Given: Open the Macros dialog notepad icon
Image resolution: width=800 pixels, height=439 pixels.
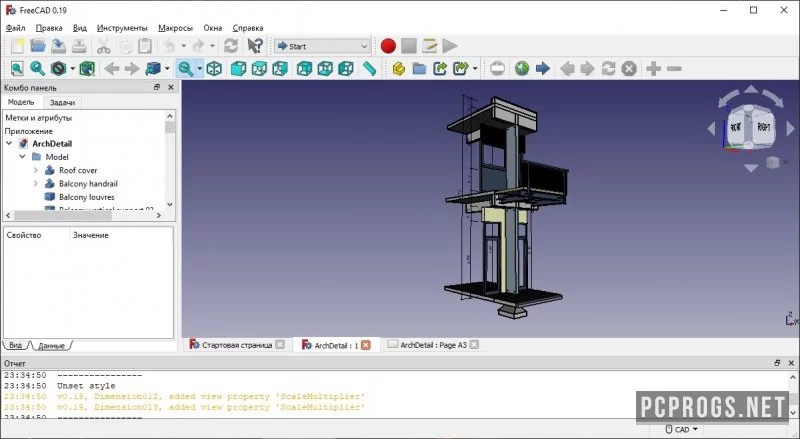Looking at the screenshot, I should coord(430,46).
